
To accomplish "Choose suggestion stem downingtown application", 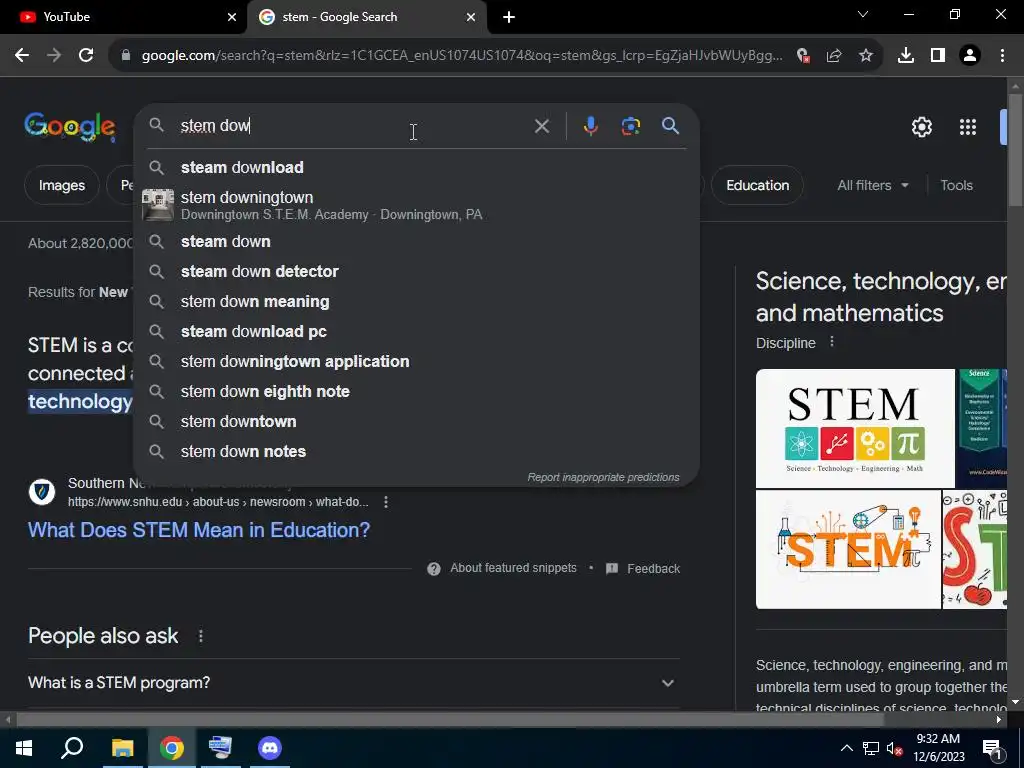I will pyautogui.click(x=416, y=361).
